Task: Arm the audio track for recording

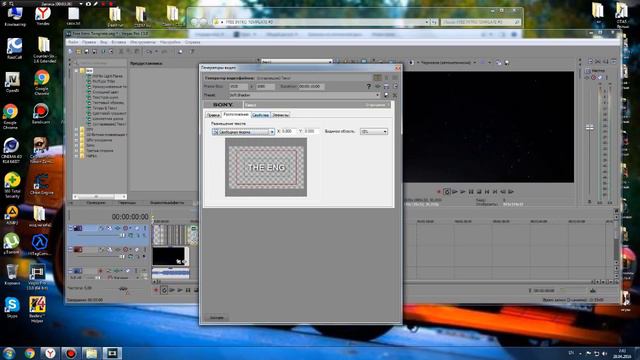Action: [100, 271]
